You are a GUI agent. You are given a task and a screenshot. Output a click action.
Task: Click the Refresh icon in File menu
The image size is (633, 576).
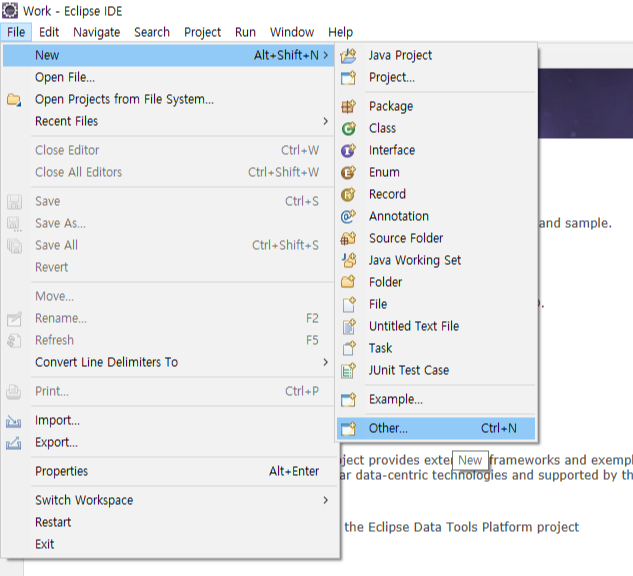(x=14, y=341)
